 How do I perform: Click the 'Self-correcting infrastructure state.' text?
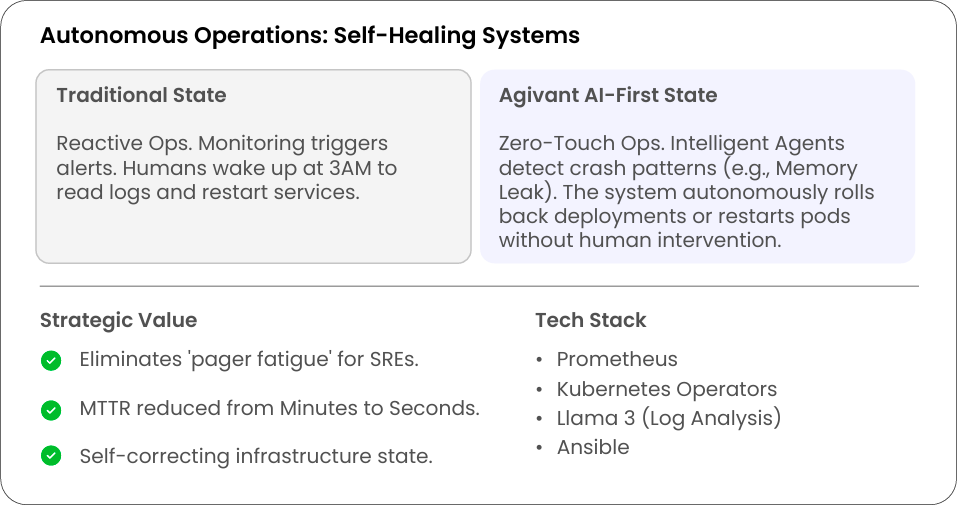point(255,456)
